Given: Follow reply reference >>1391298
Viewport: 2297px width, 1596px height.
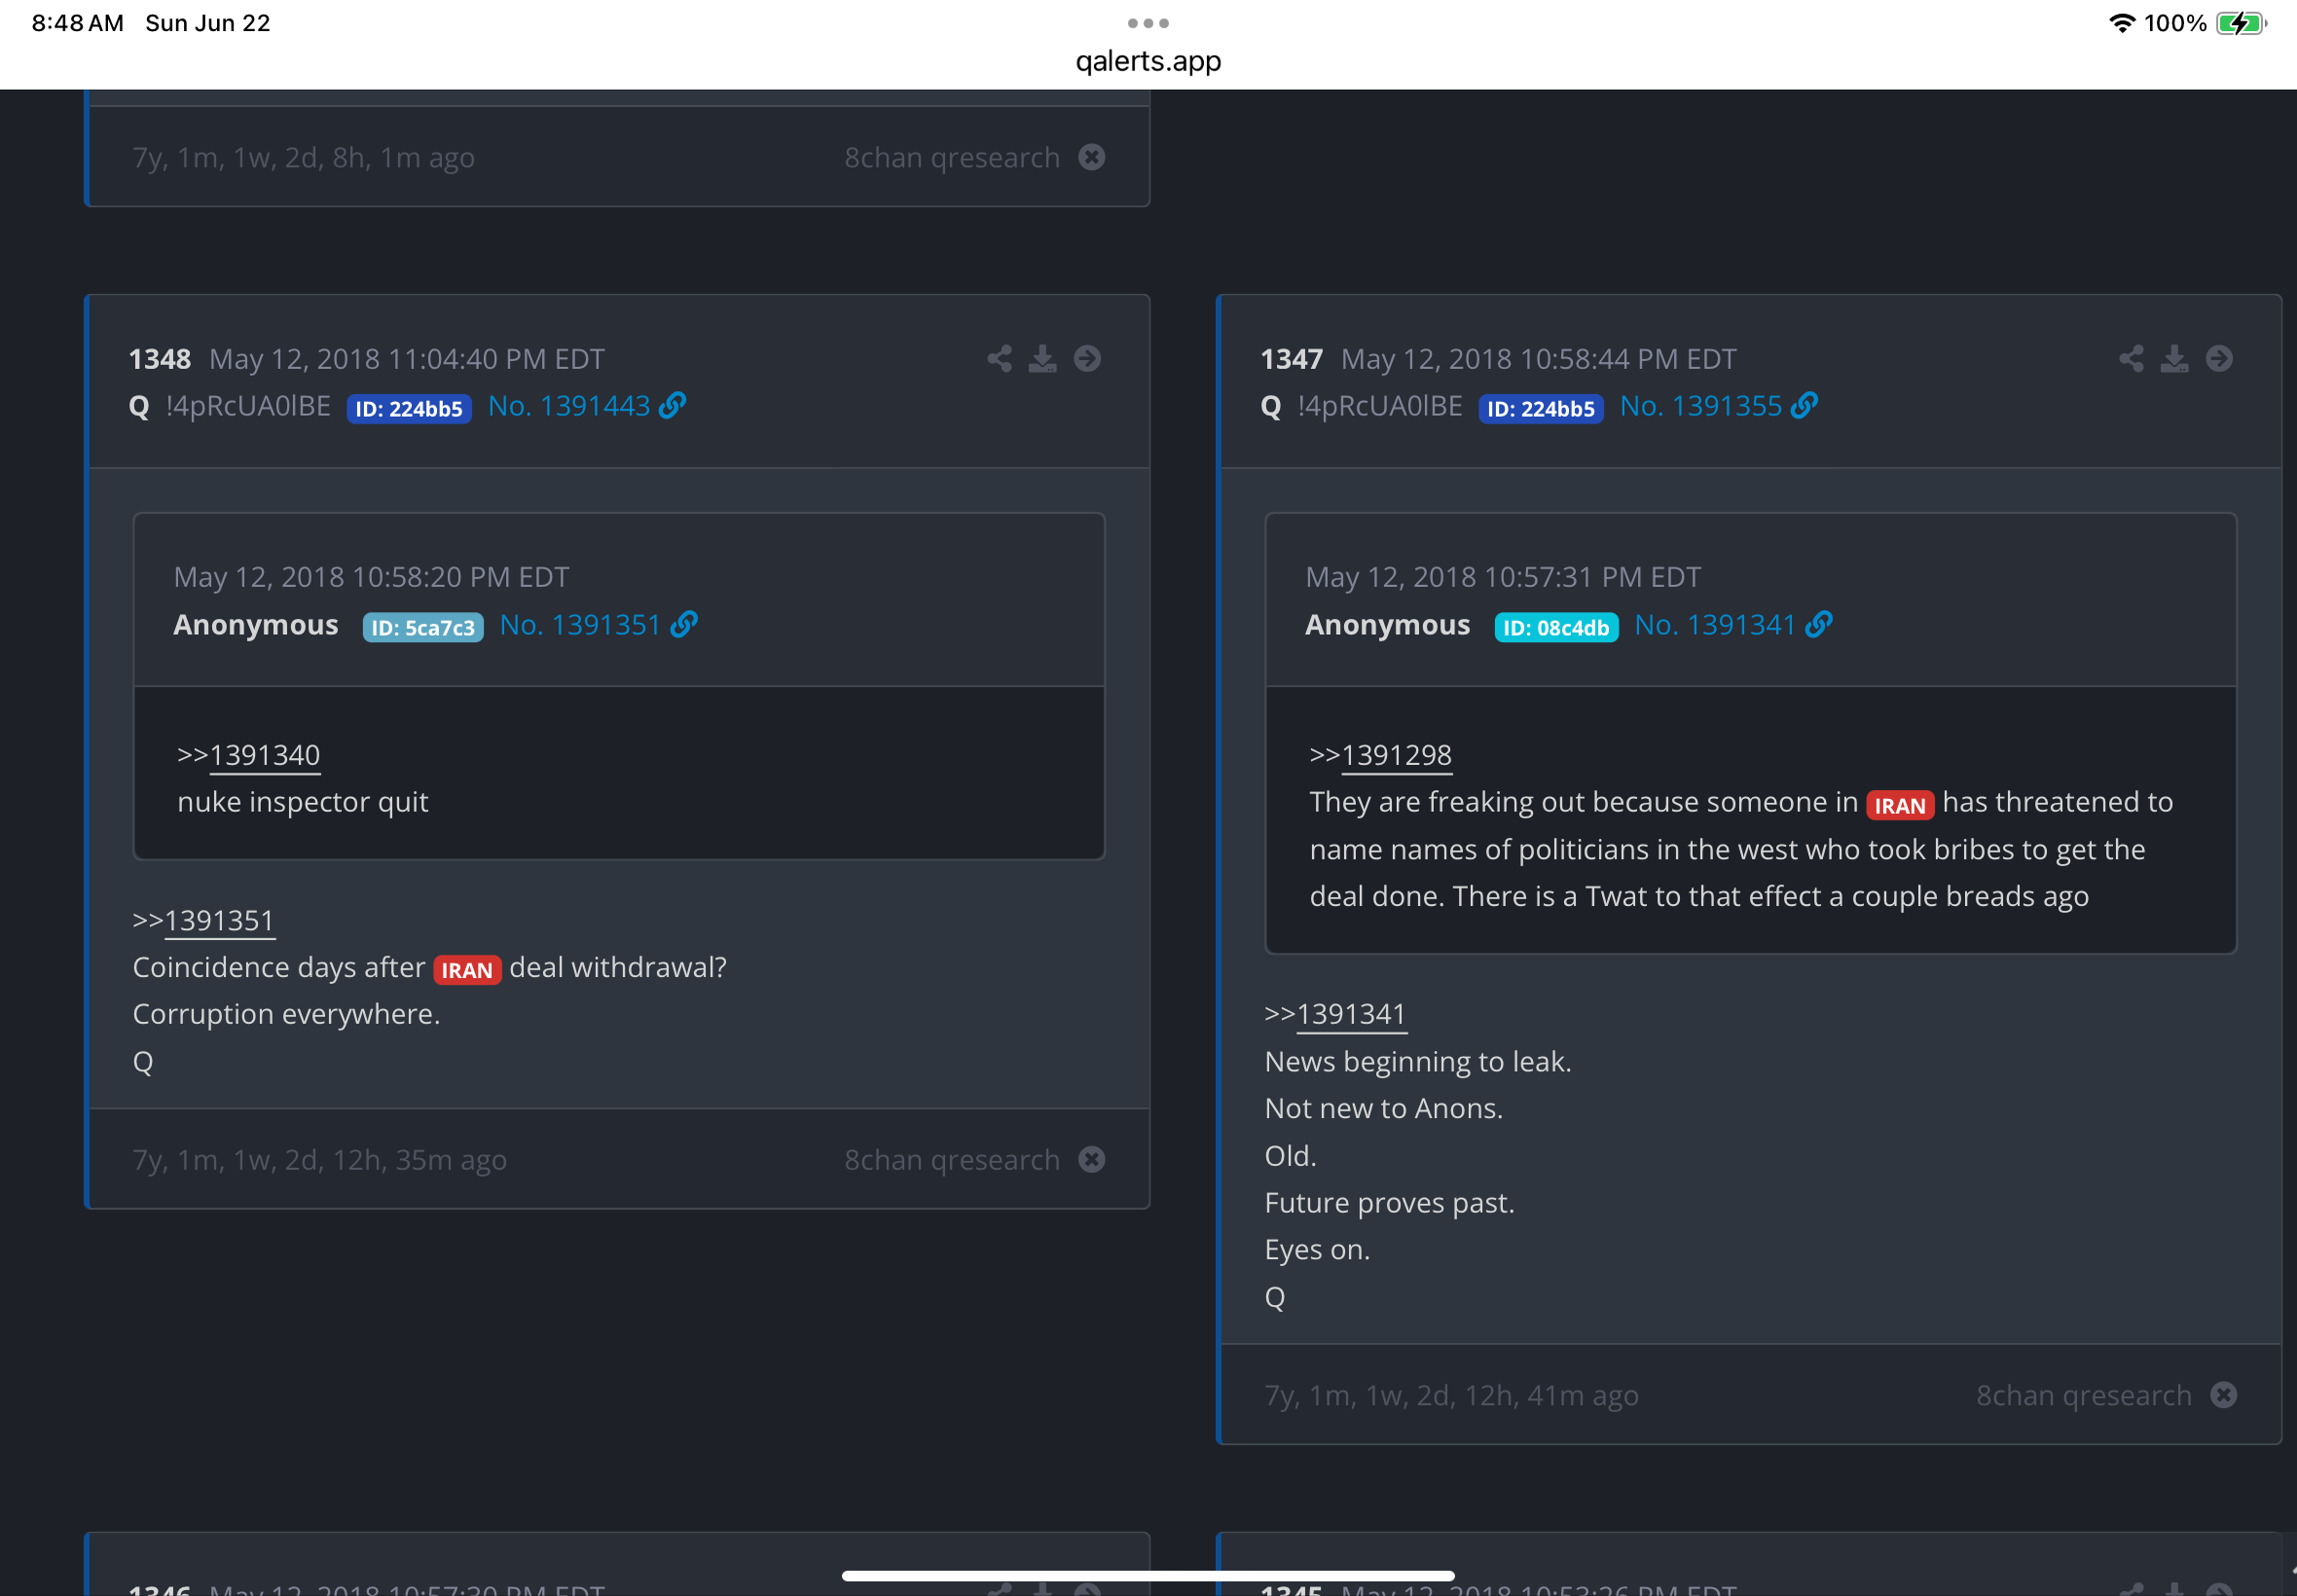Looking at the screenshot, I should [1381, 755].
